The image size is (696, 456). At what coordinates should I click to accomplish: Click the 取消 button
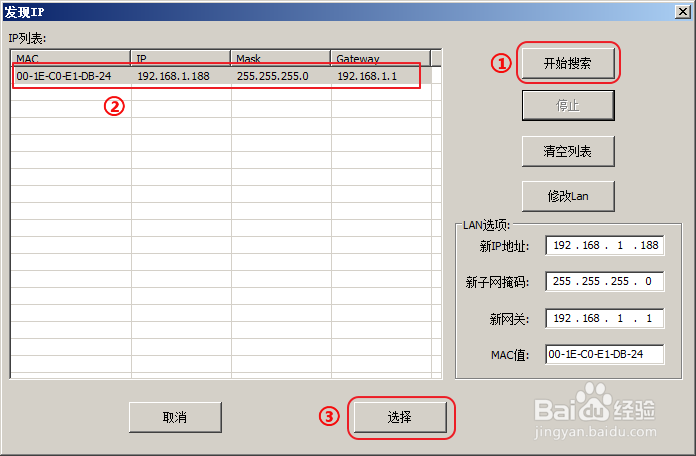(175, 417)
